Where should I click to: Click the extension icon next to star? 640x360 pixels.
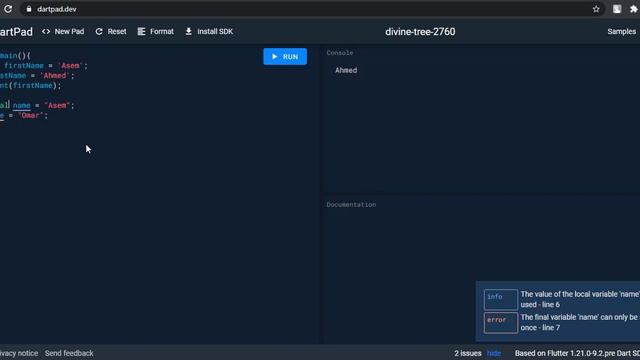(617, 9)
